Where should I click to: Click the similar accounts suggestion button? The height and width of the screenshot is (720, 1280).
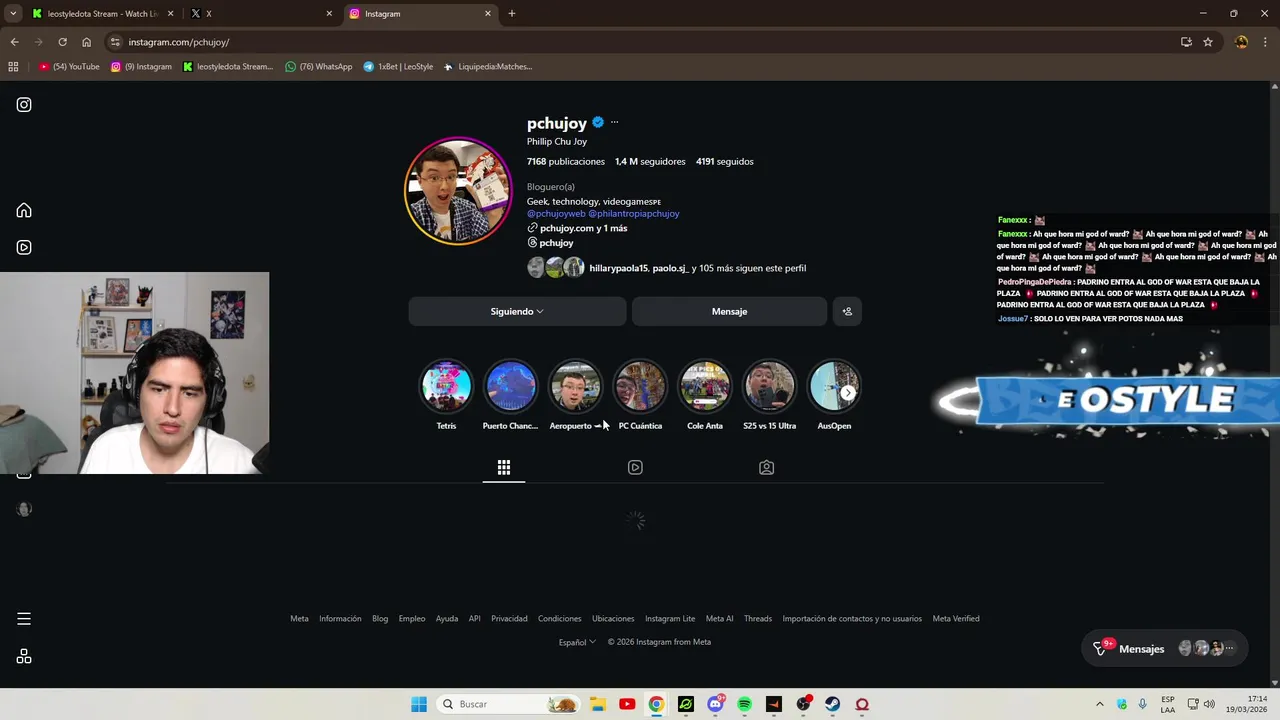[x=847, y=311]
